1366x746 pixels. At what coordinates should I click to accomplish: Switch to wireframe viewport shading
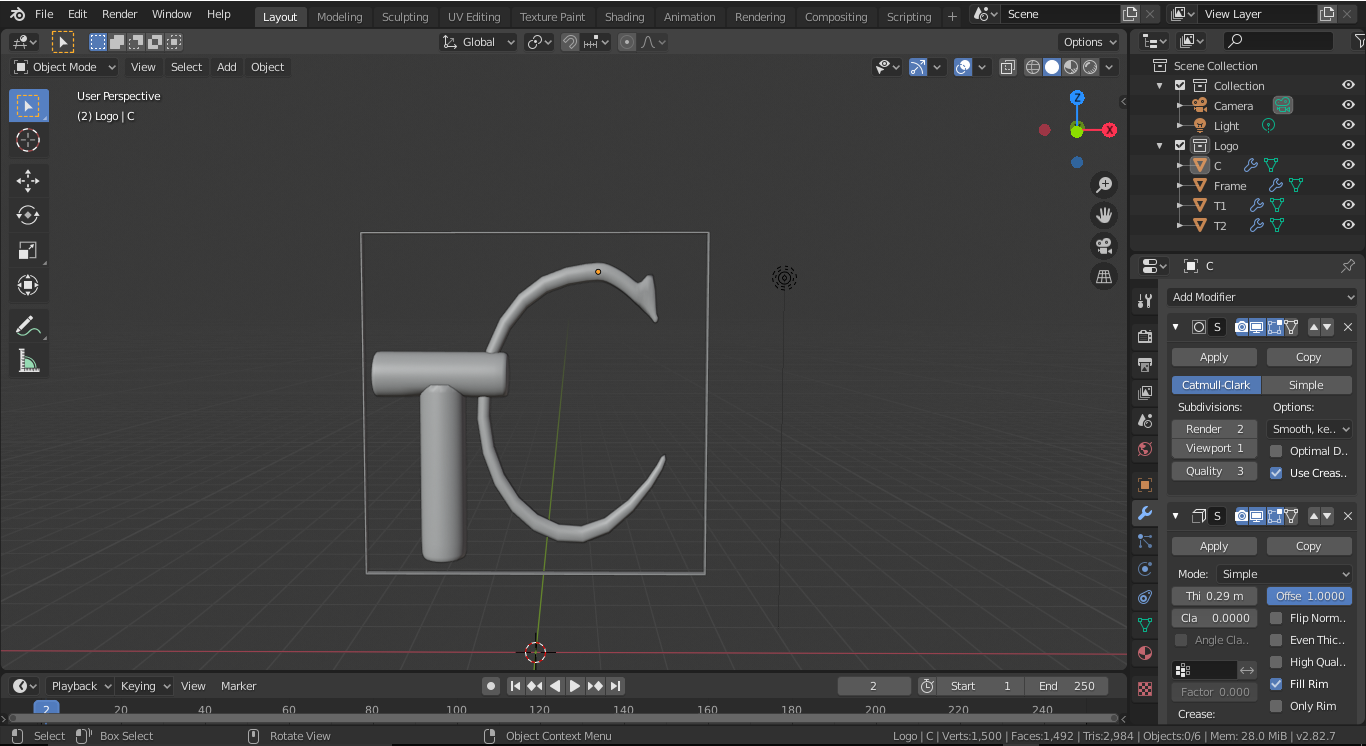1033,67
